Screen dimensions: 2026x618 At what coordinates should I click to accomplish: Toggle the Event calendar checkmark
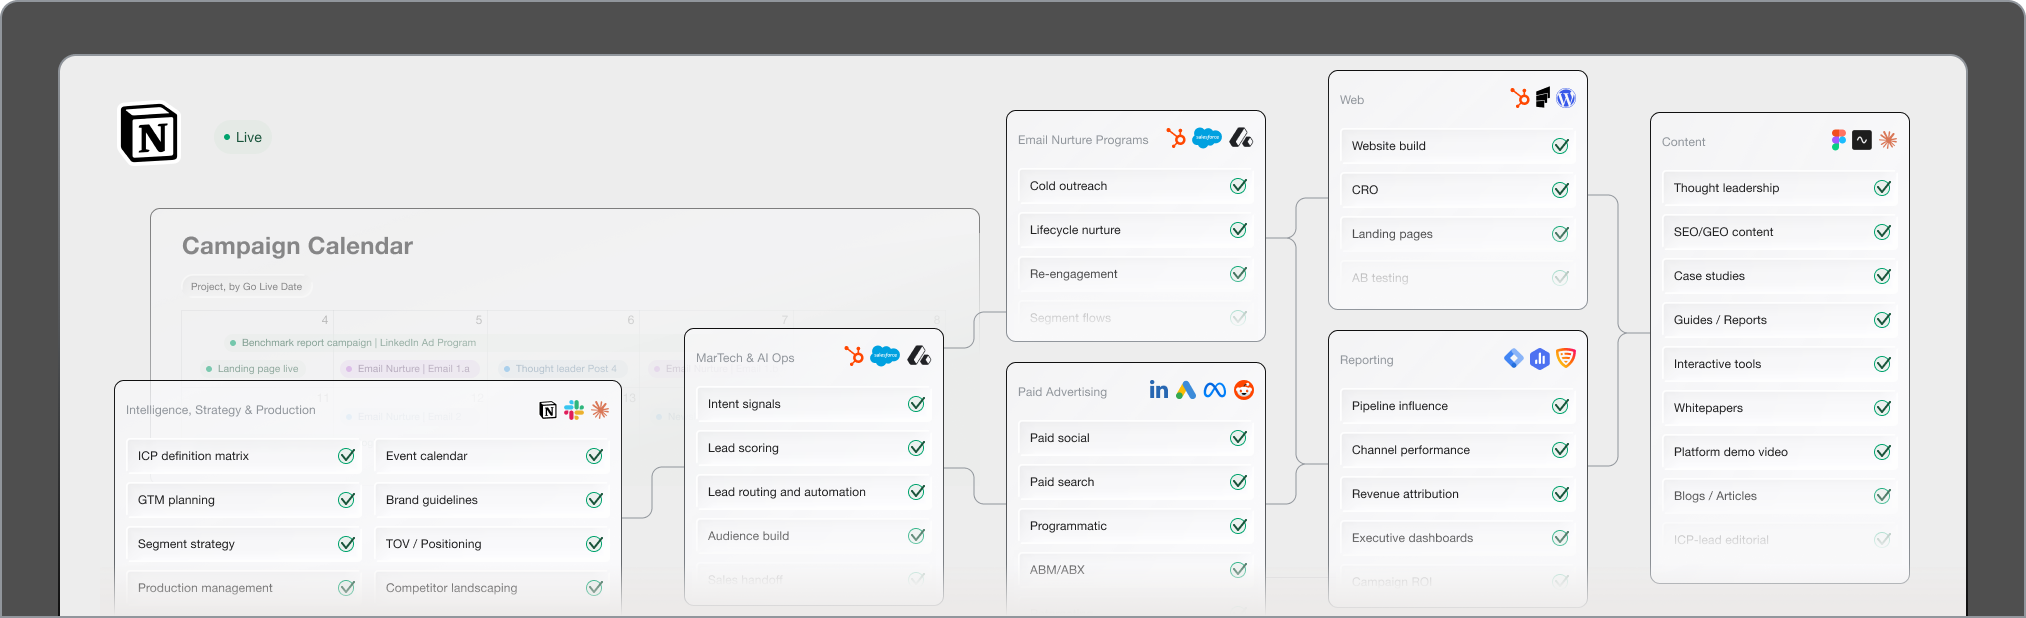594,456
